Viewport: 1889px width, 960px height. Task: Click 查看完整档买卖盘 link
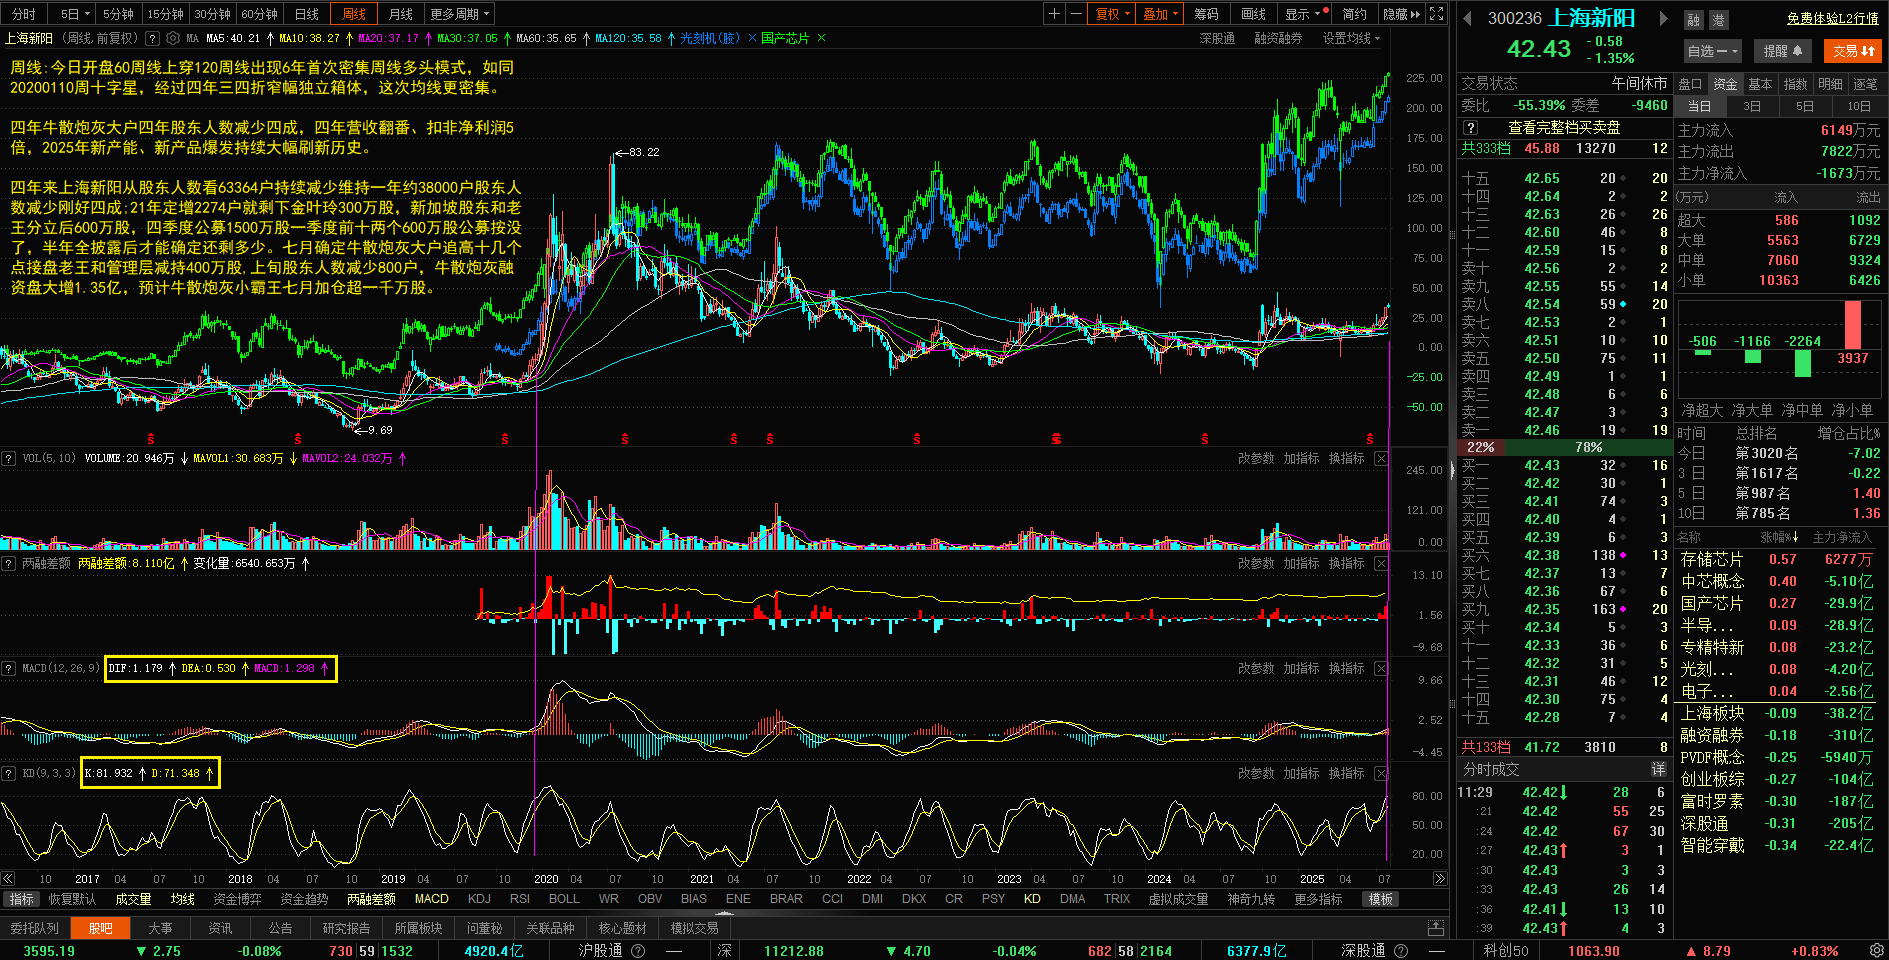(1564, 128)
